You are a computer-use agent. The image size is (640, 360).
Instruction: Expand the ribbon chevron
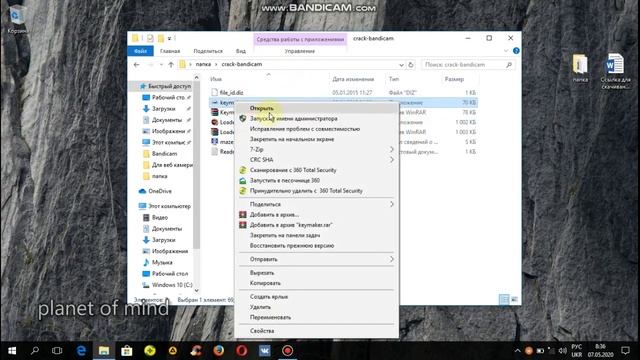506,51
